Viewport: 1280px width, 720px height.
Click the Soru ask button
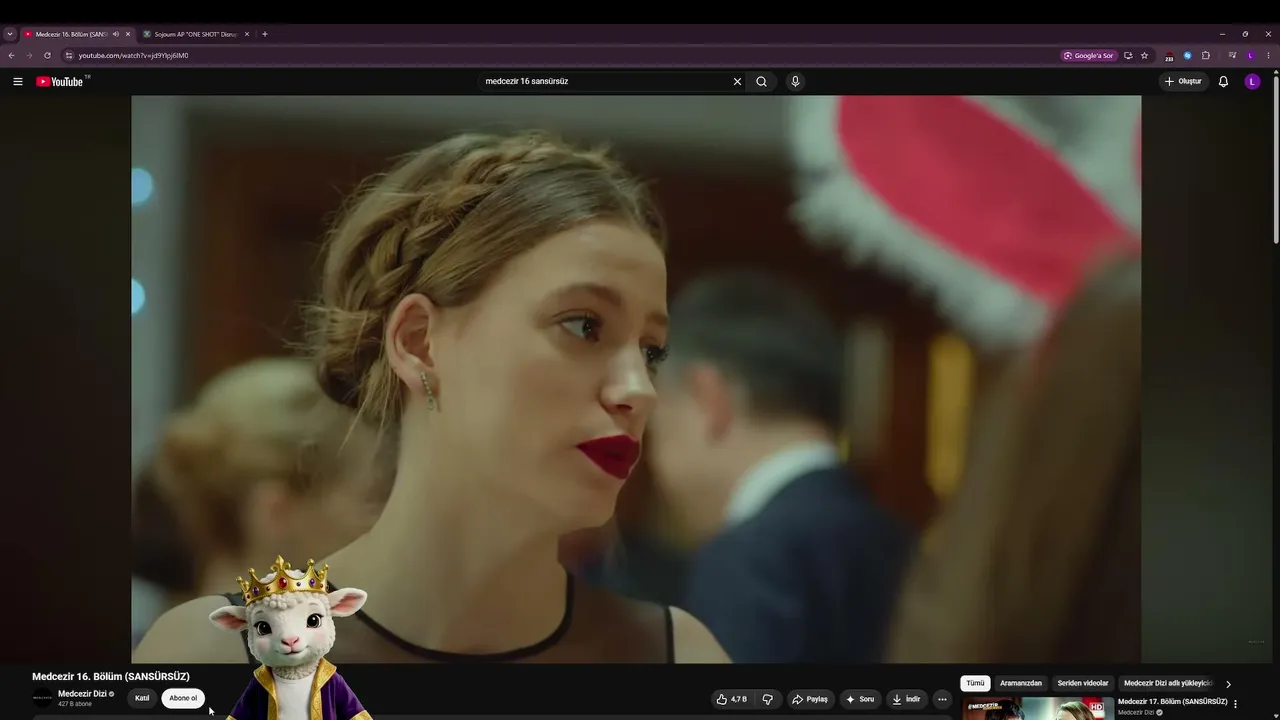[860, 699]
